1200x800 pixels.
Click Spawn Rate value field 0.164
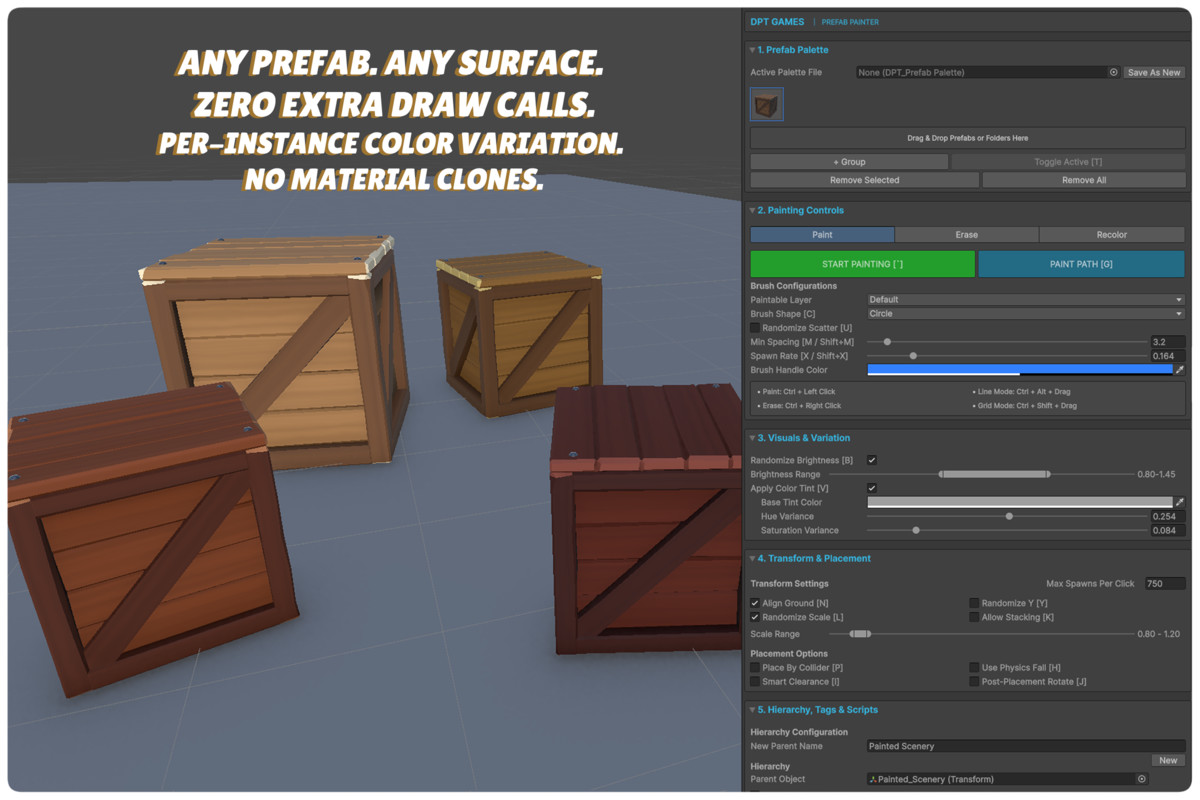point(1168,356)
